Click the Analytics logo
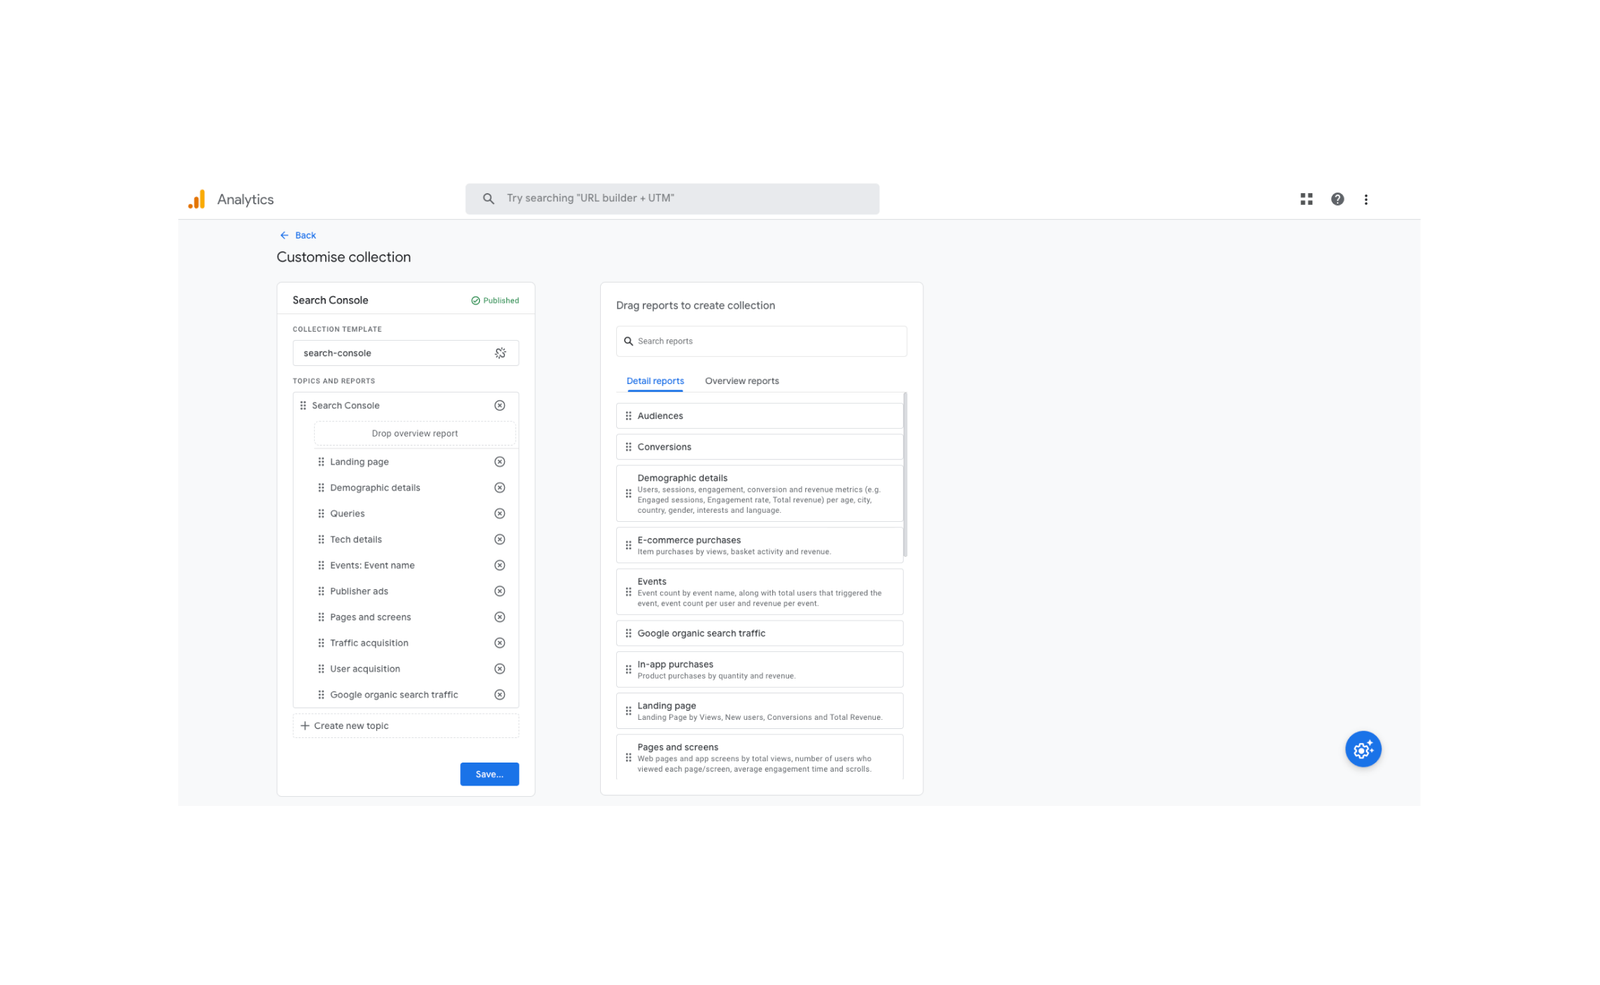 point(197,199)
